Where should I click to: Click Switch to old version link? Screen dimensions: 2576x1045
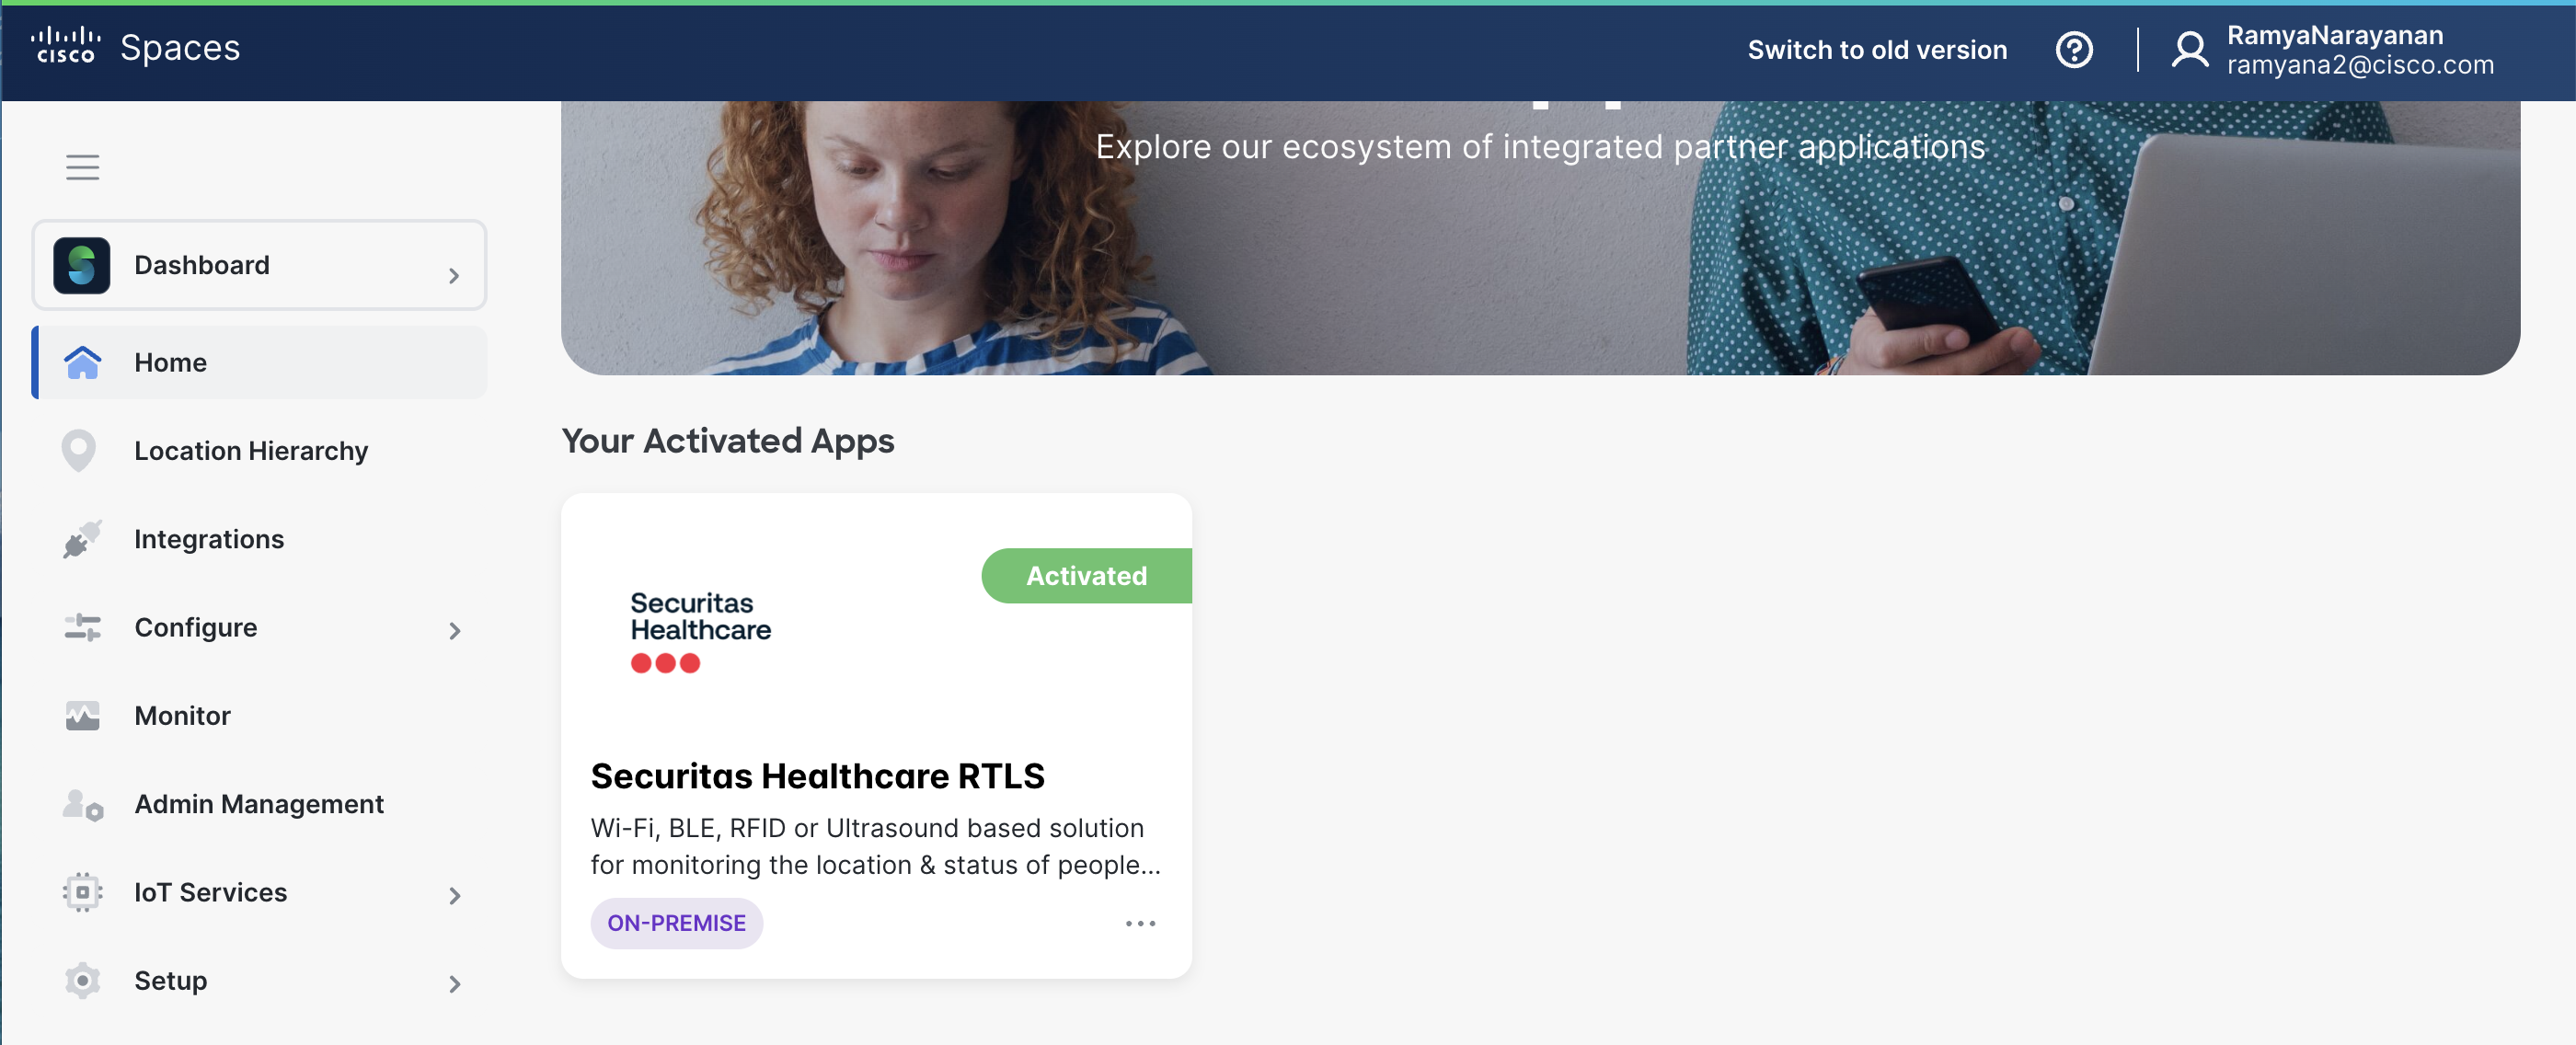(x=1876, y=50)
